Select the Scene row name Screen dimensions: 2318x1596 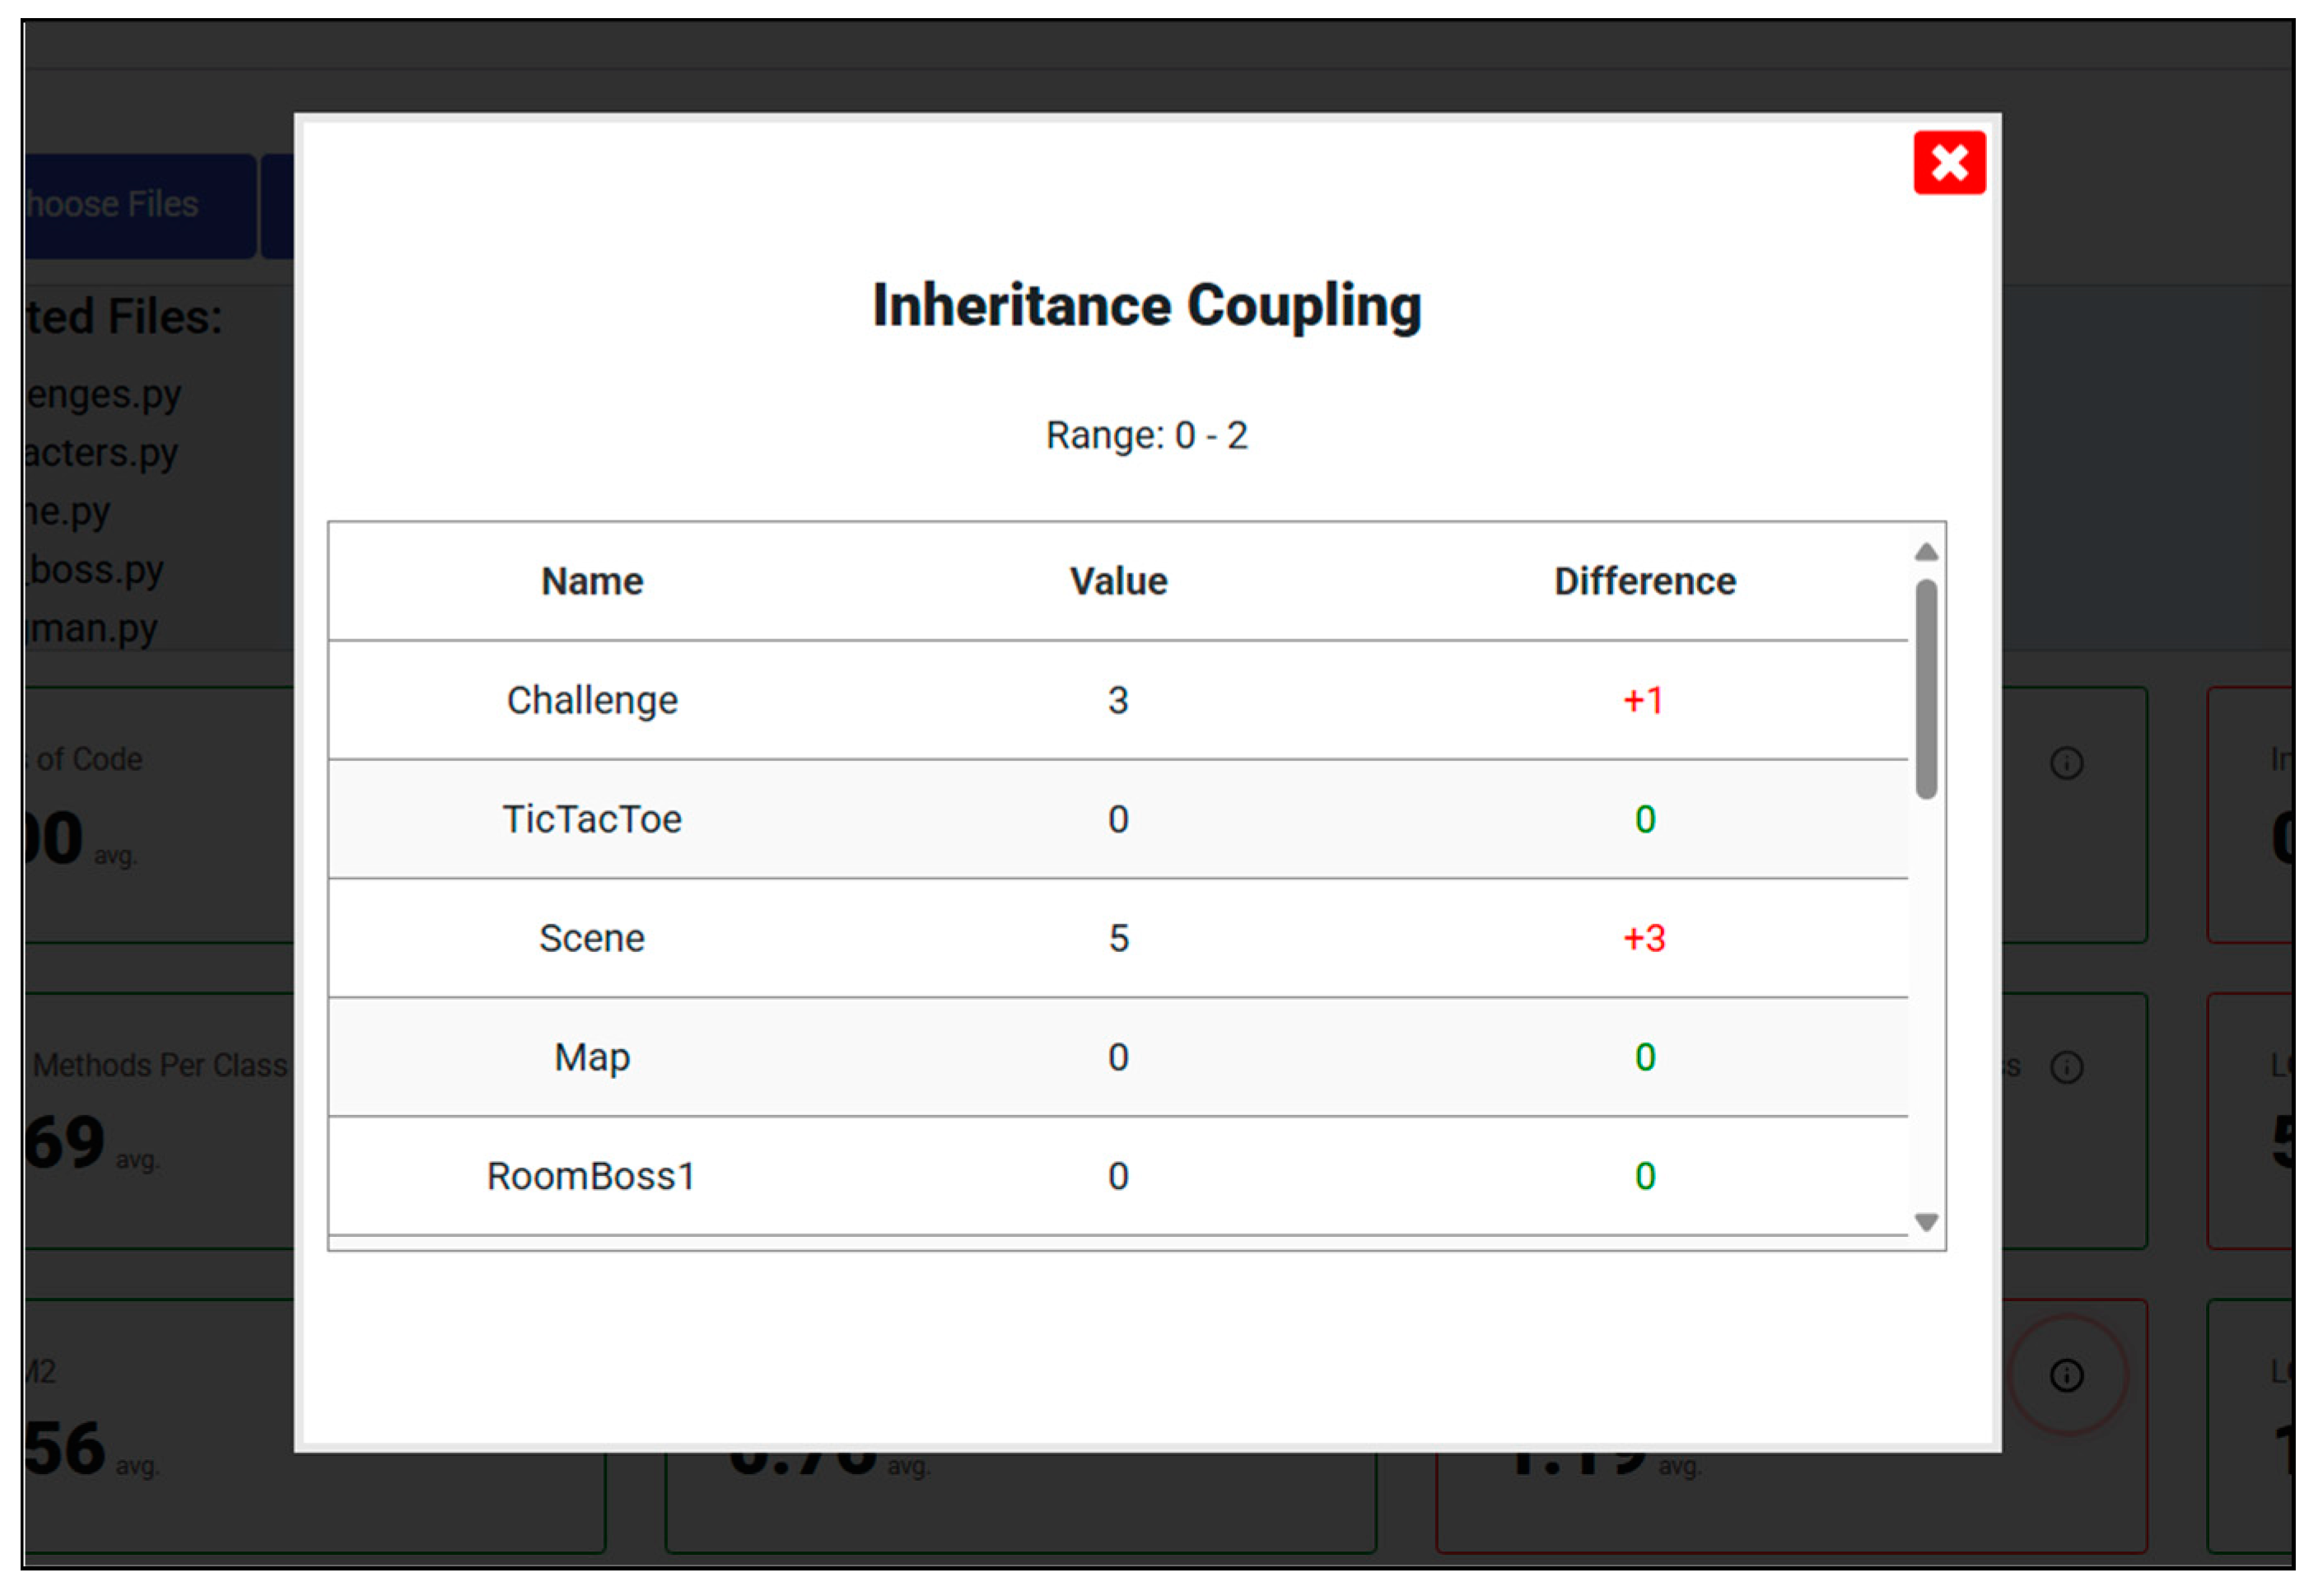[x=592, y=938]
